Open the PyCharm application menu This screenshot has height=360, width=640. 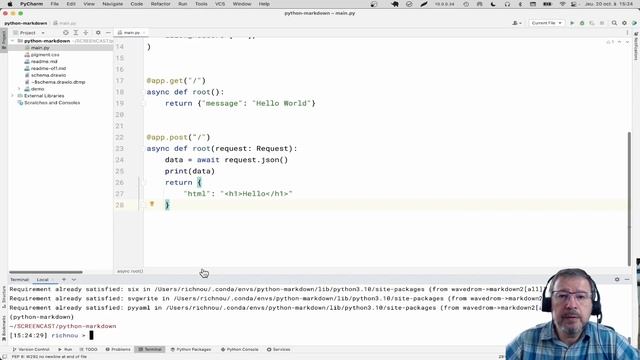pos(31,4)
